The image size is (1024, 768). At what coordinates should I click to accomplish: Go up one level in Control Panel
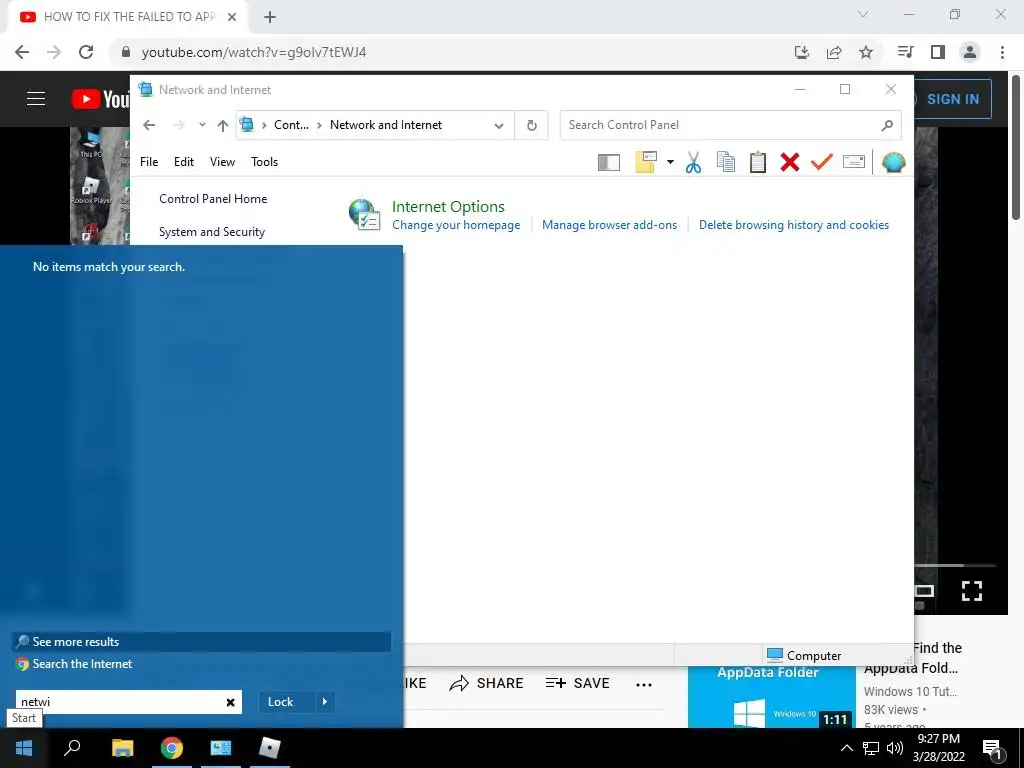(223, 125)
